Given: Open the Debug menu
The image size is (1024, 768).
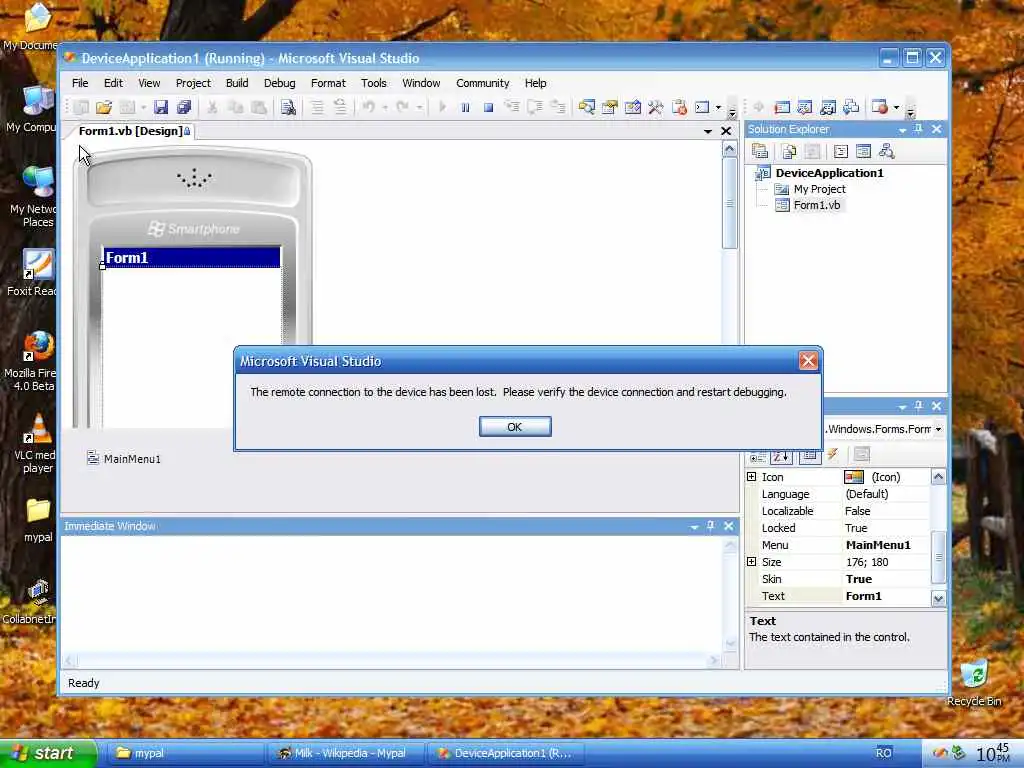Looking at the screenshot, I should 280,83.
